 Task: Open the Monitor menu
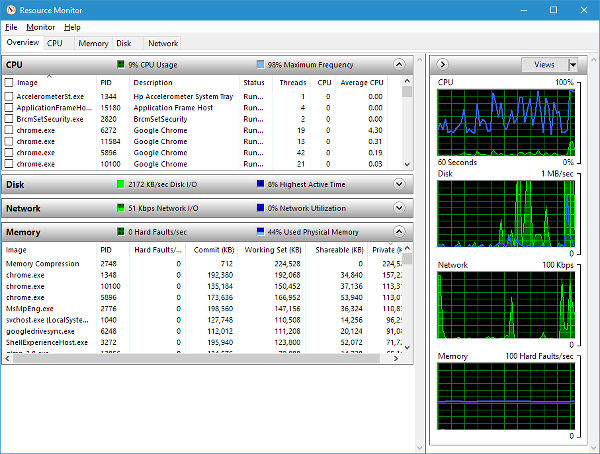point(41,27)
